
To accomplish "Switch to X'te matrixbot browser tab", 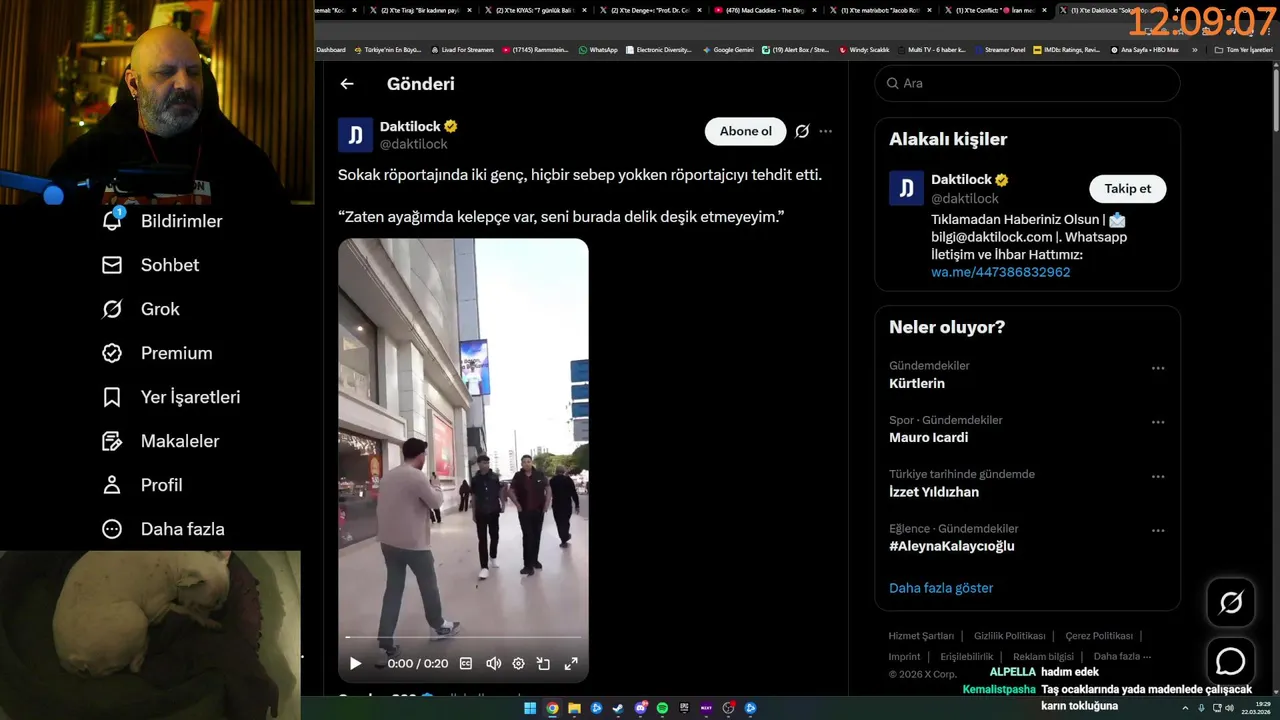I will (x=882, y=10).
